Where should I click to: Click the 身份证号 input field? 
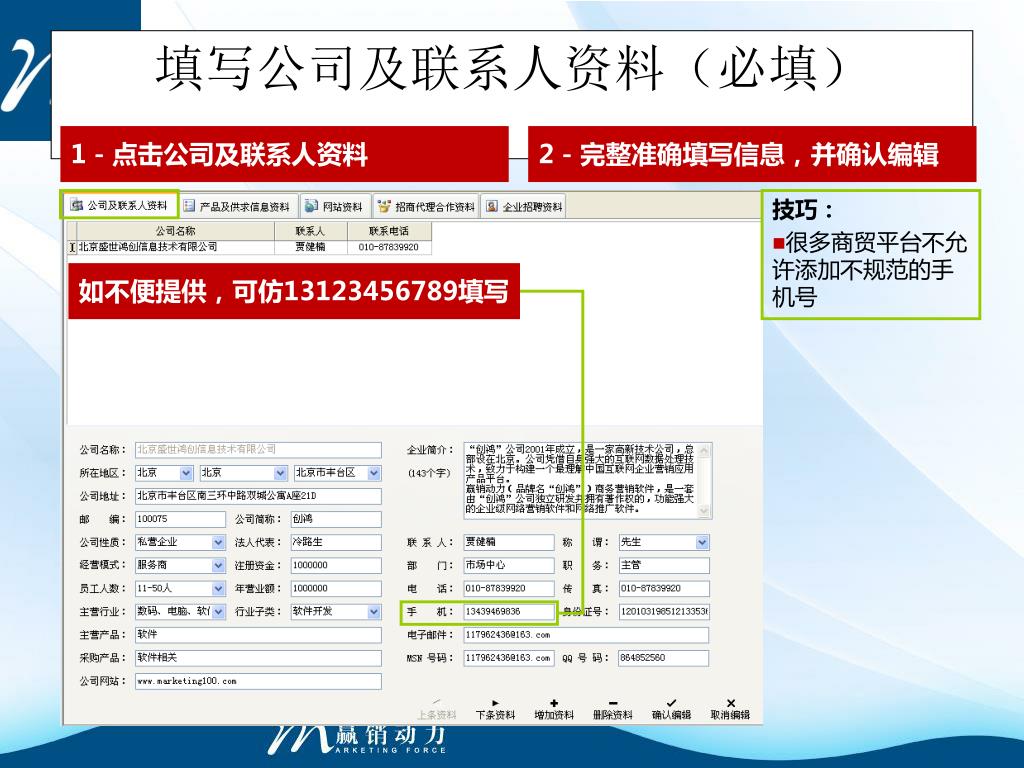pyautogui.click(x=664, y=611)
